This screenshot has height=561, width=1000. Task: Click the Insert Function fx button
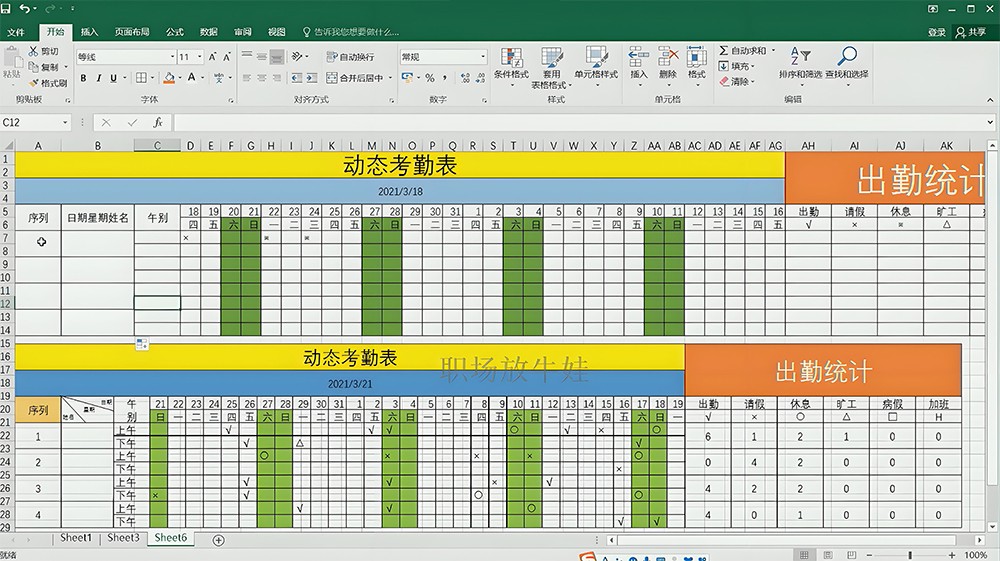pos(158,122)
